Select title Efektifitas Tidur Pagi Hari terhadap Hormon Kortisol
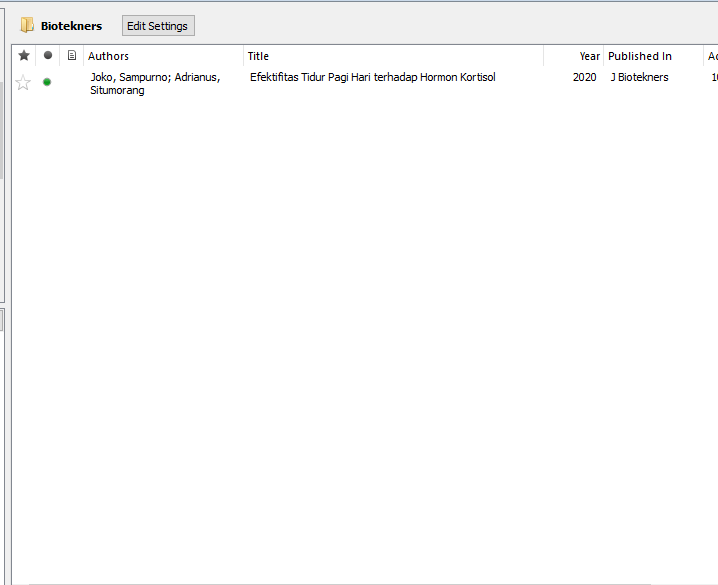718x585 pixels. [x=373, y=77]
